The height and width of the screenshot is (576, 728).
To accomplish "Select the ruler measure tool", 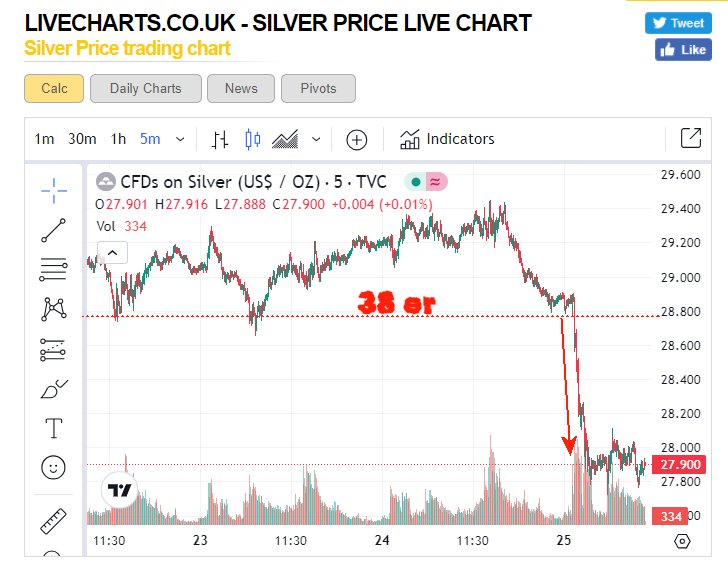I will 54,522.
